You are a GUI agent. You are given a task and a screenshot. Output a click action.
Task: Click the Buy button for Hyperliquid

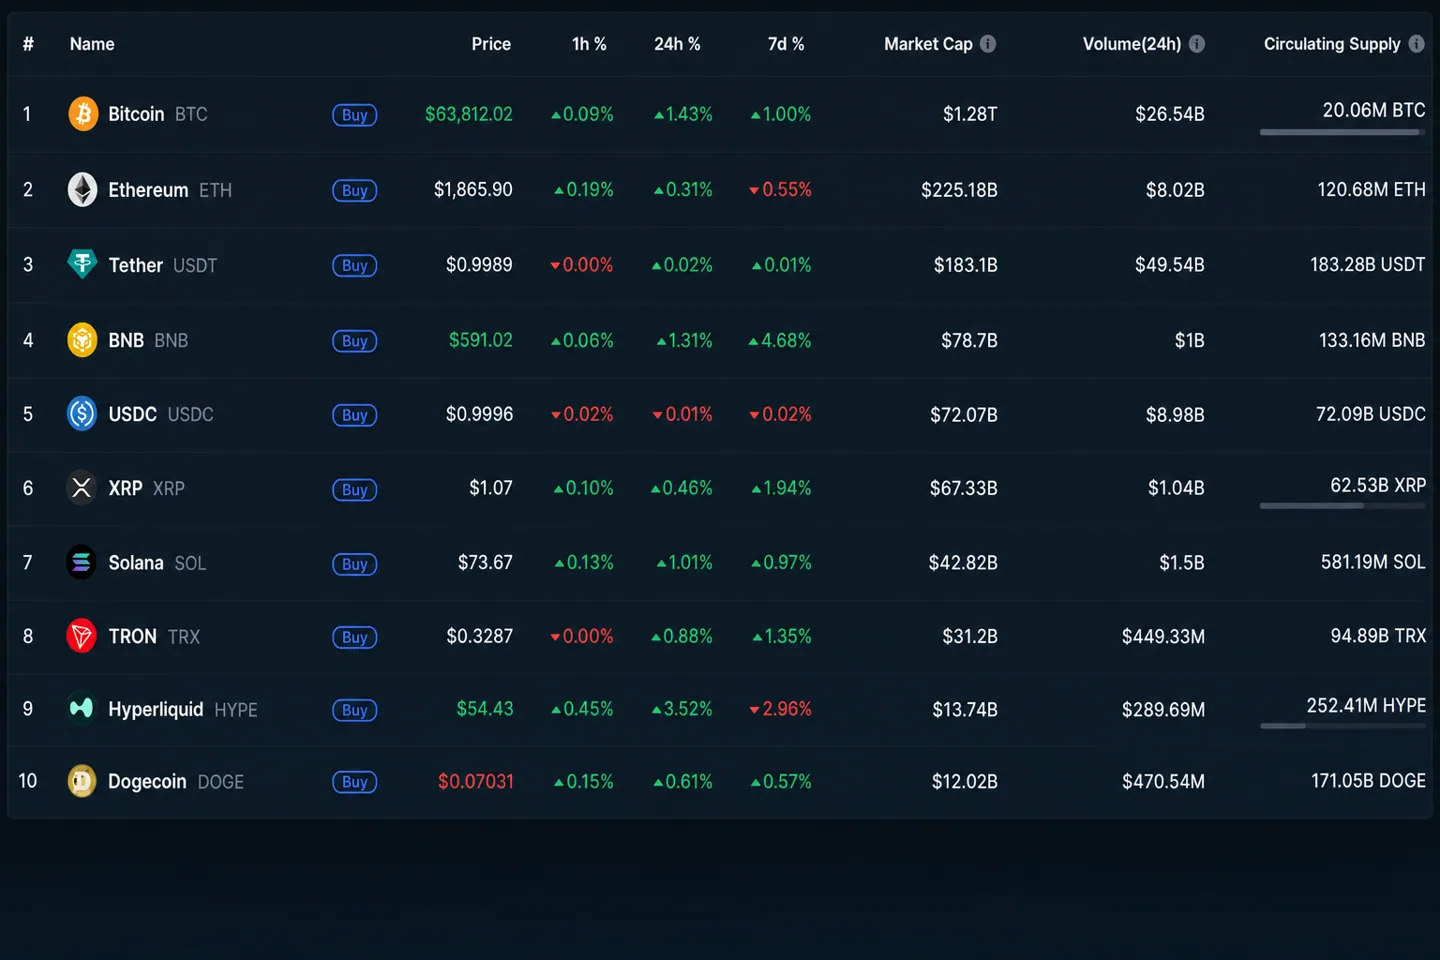[x=355, y=710]
